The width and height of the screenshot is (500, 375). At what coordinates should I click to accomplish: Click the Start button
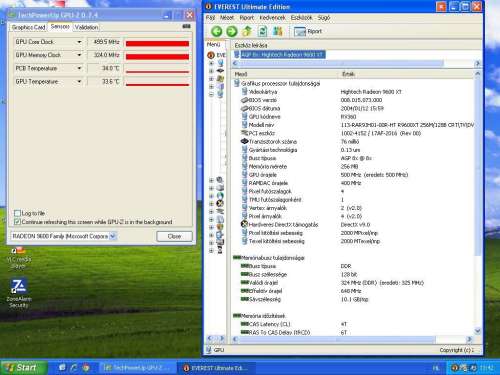pyautogui.click(x=23, y=368)
